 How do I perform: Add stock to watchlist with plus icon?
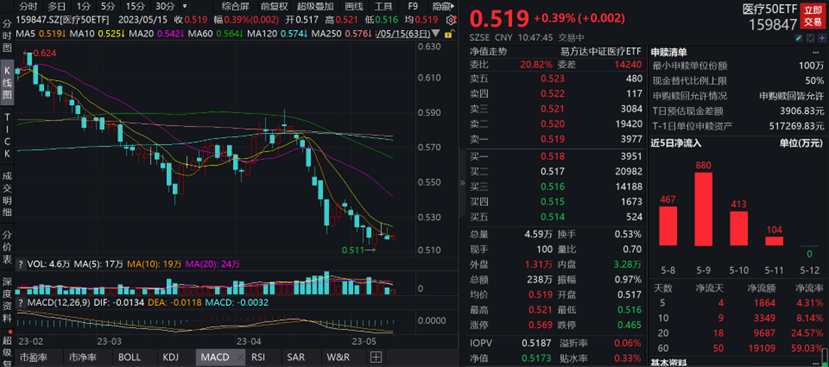tap(821, 38)
